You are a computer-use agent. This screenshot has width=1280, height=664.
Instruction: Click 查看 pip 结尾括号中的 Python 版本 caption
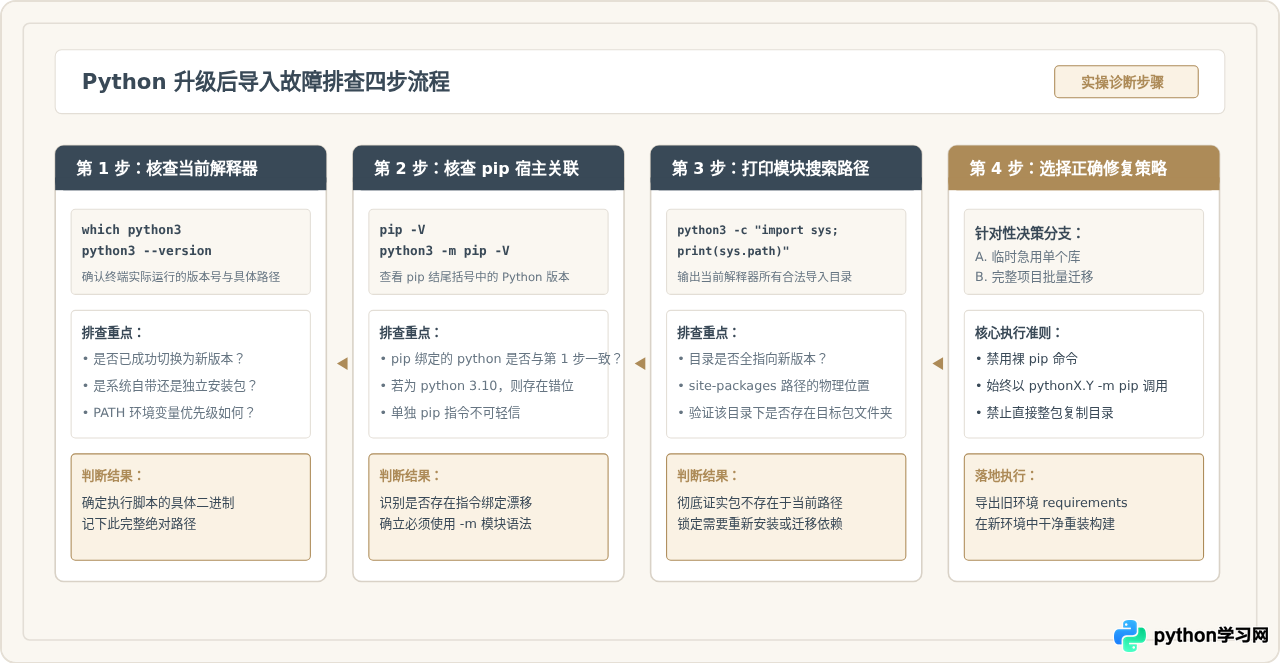pyautogui.click(x=474, y=276)
